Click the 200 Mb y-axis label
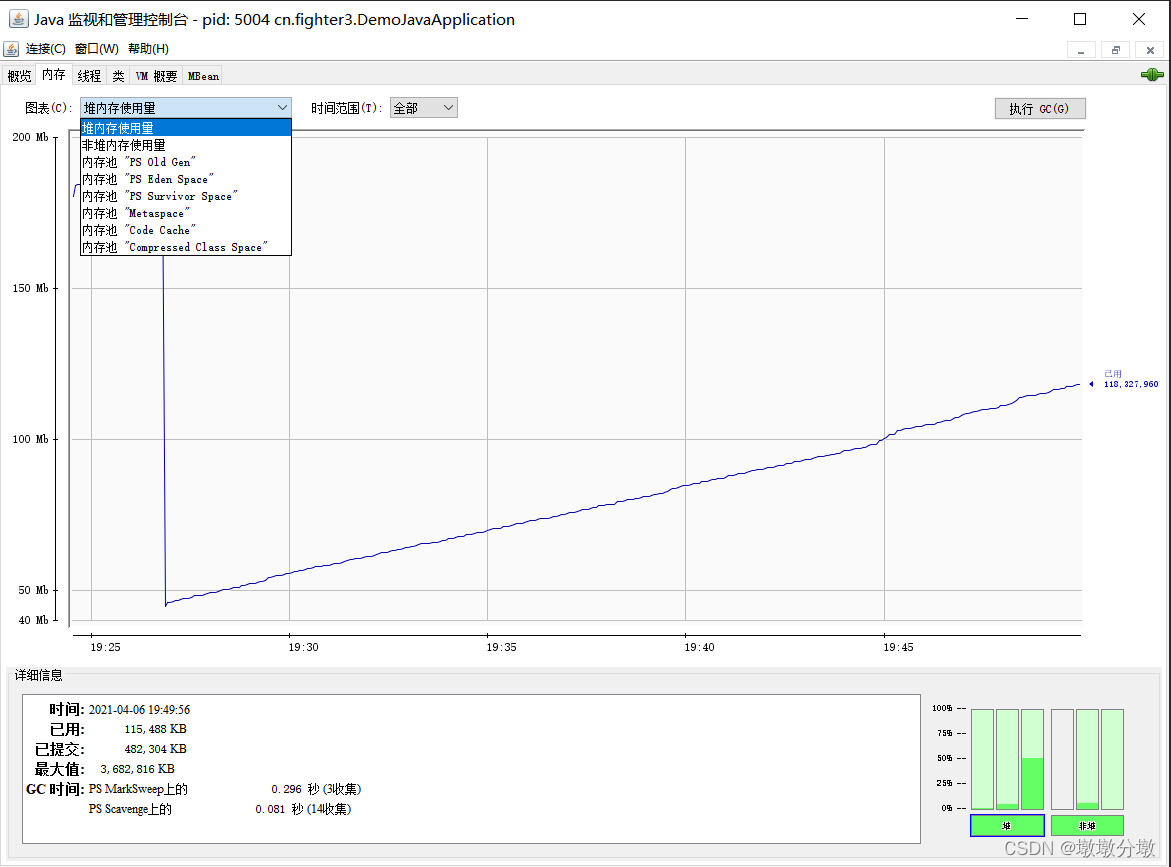 [x=31, y=137]
